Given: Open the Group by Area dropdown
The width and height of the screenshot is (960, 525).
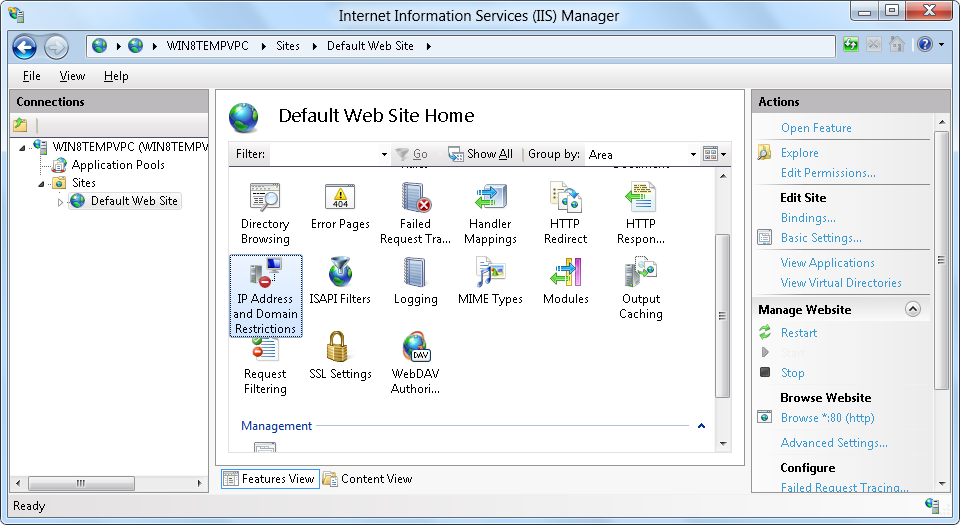Looking at the screenshot, I should tap(692, 154).
